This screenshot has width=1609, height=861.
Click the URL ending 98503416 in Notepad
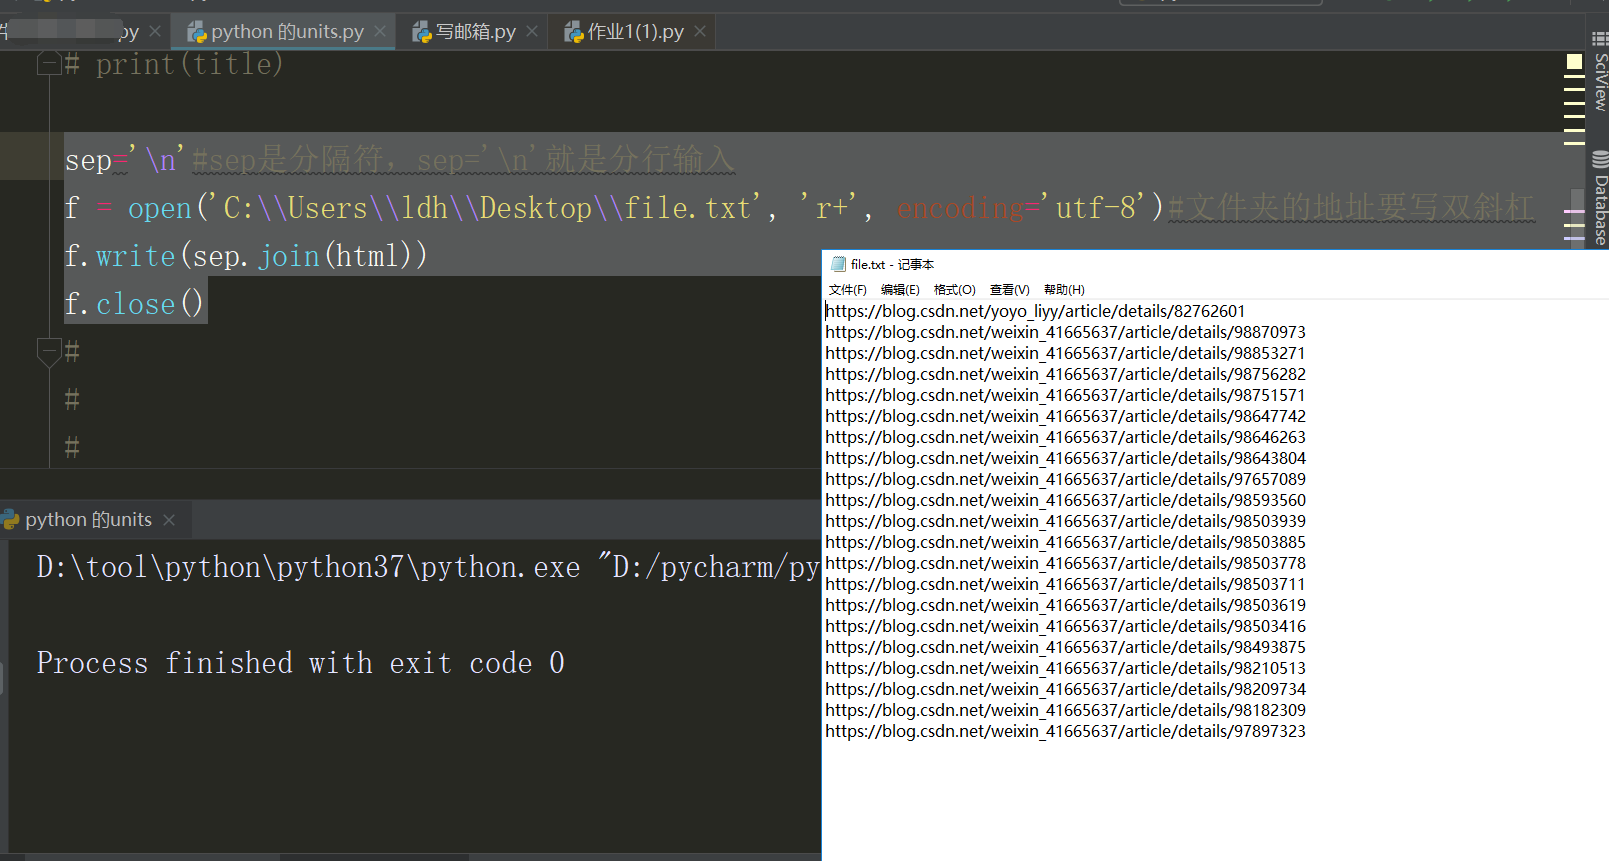[x=1065, y=627]
